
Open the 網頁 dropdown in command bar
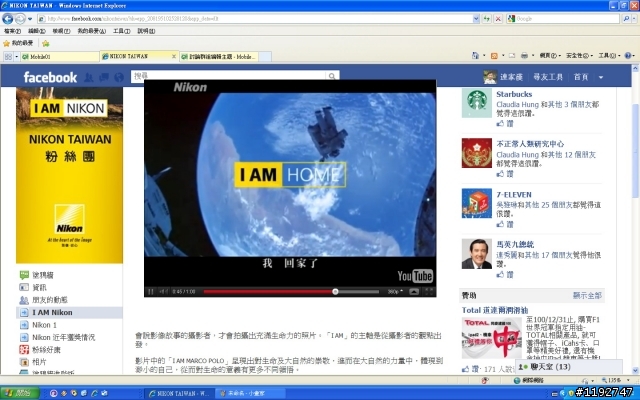point(550,56)
